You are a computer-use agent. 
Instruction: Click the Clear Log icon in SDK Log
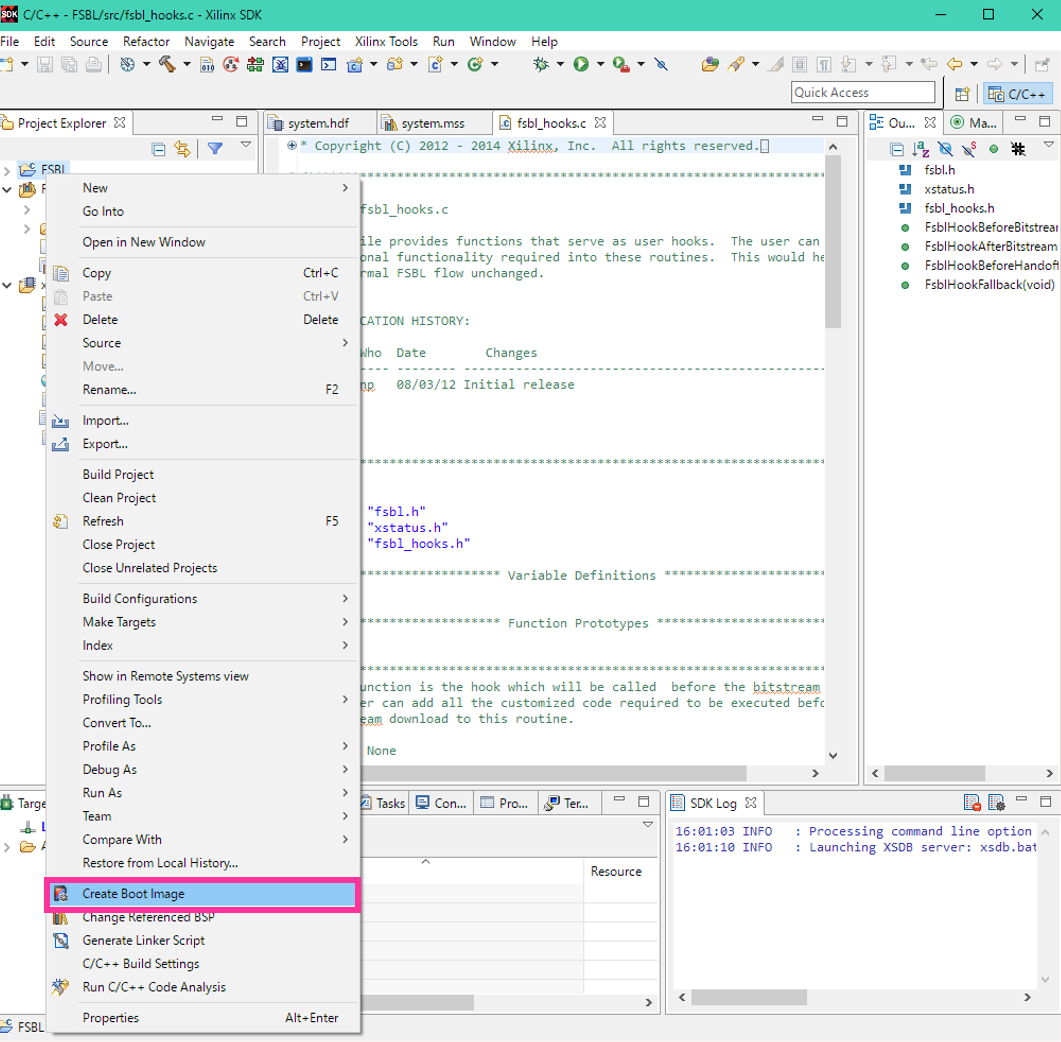(972, 802)
